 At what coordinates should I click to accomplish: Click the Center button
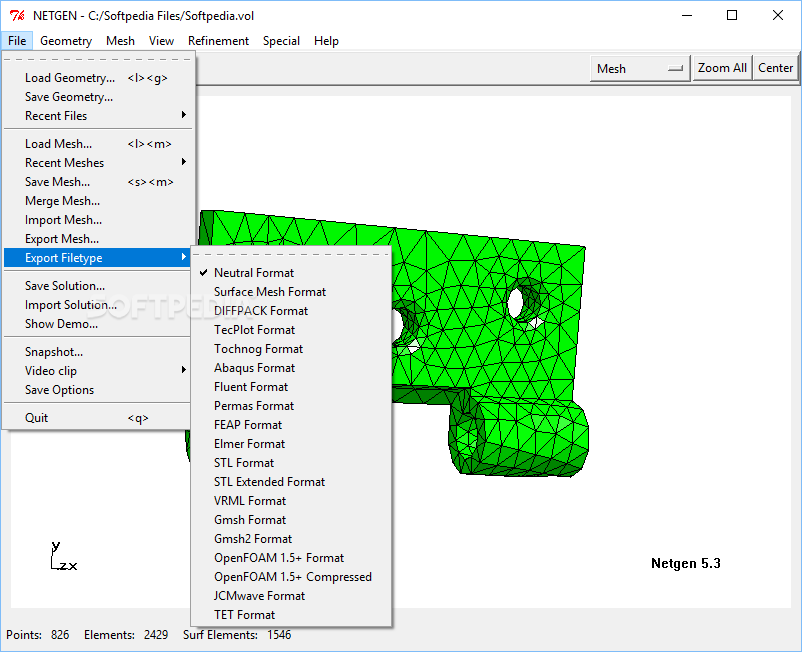click(x=775, y=68)
